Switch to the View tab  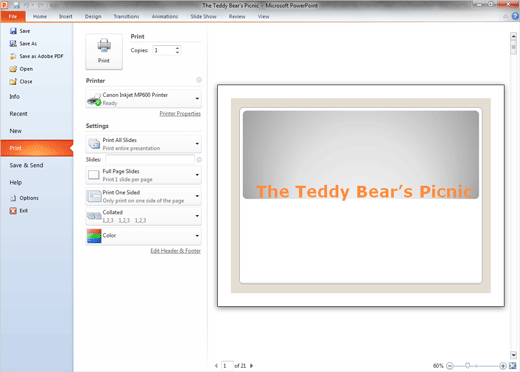pos(263,16)
